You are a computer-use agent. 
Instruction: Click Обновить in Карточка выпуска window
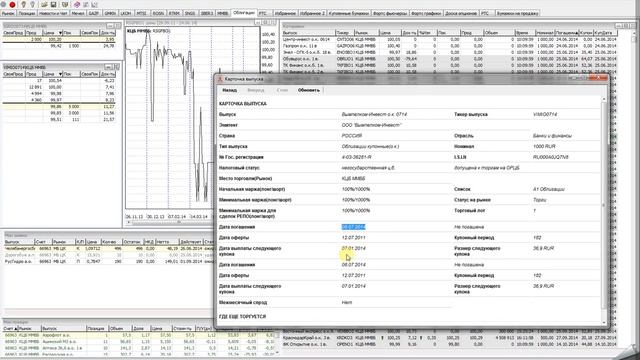point(309,90)
